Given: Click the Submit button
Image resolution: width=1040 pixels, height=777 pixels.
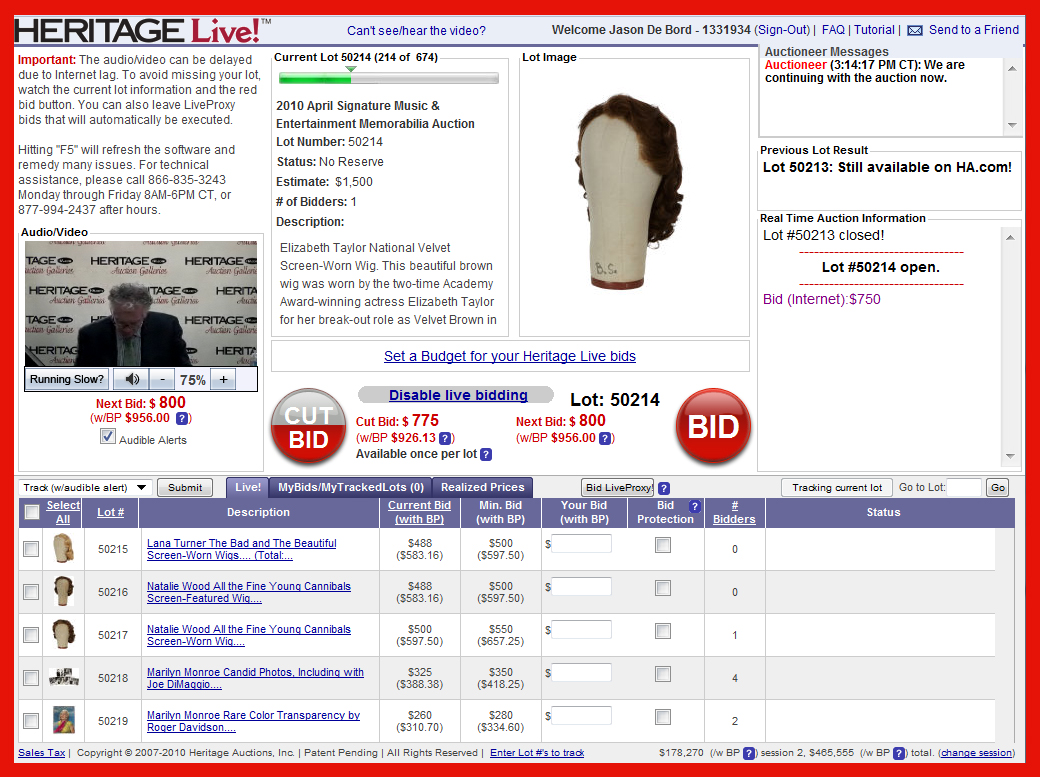Looking at the screenshot, I should [185, 488].
